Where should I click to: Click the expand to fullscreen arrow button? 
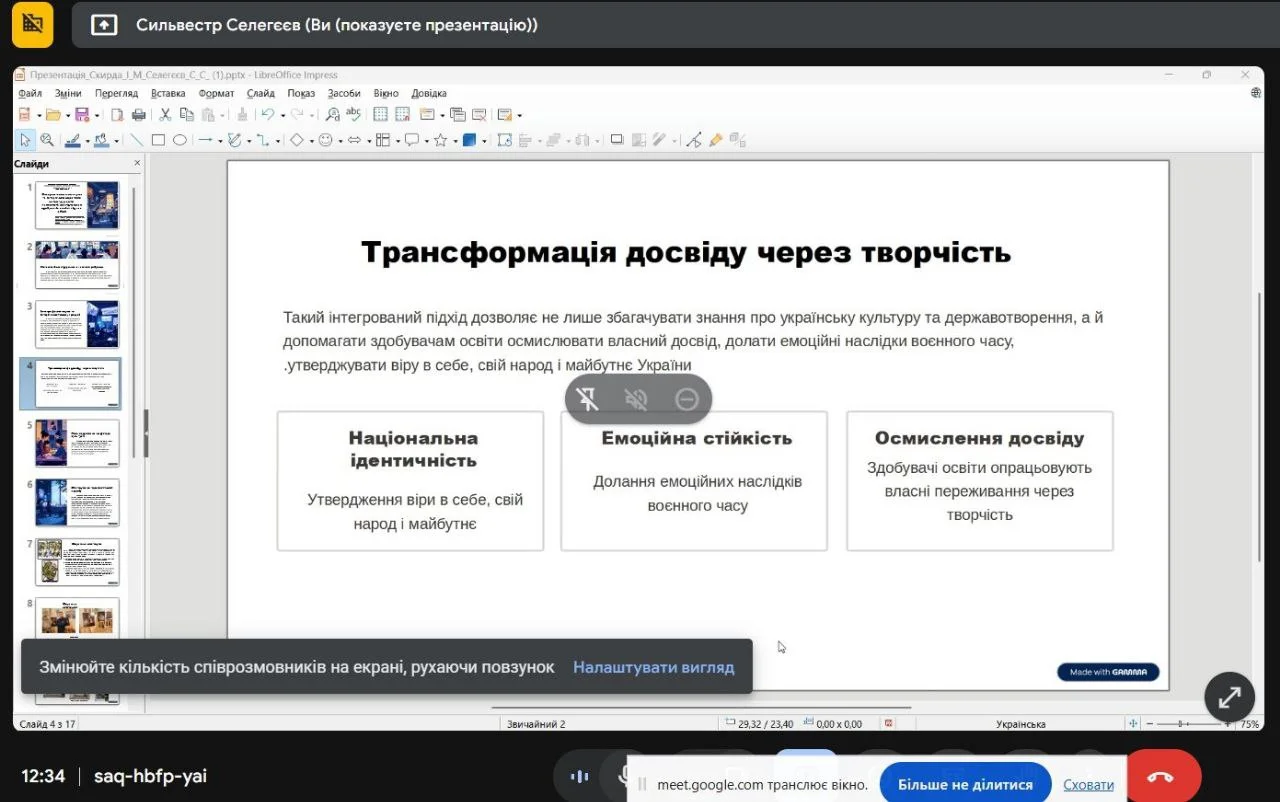1229,697
